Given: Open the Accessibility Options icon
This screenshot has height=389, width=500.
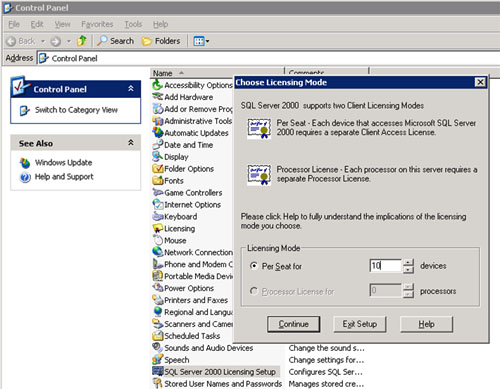Looking at the screenshot, I should (x=157, y=85).
